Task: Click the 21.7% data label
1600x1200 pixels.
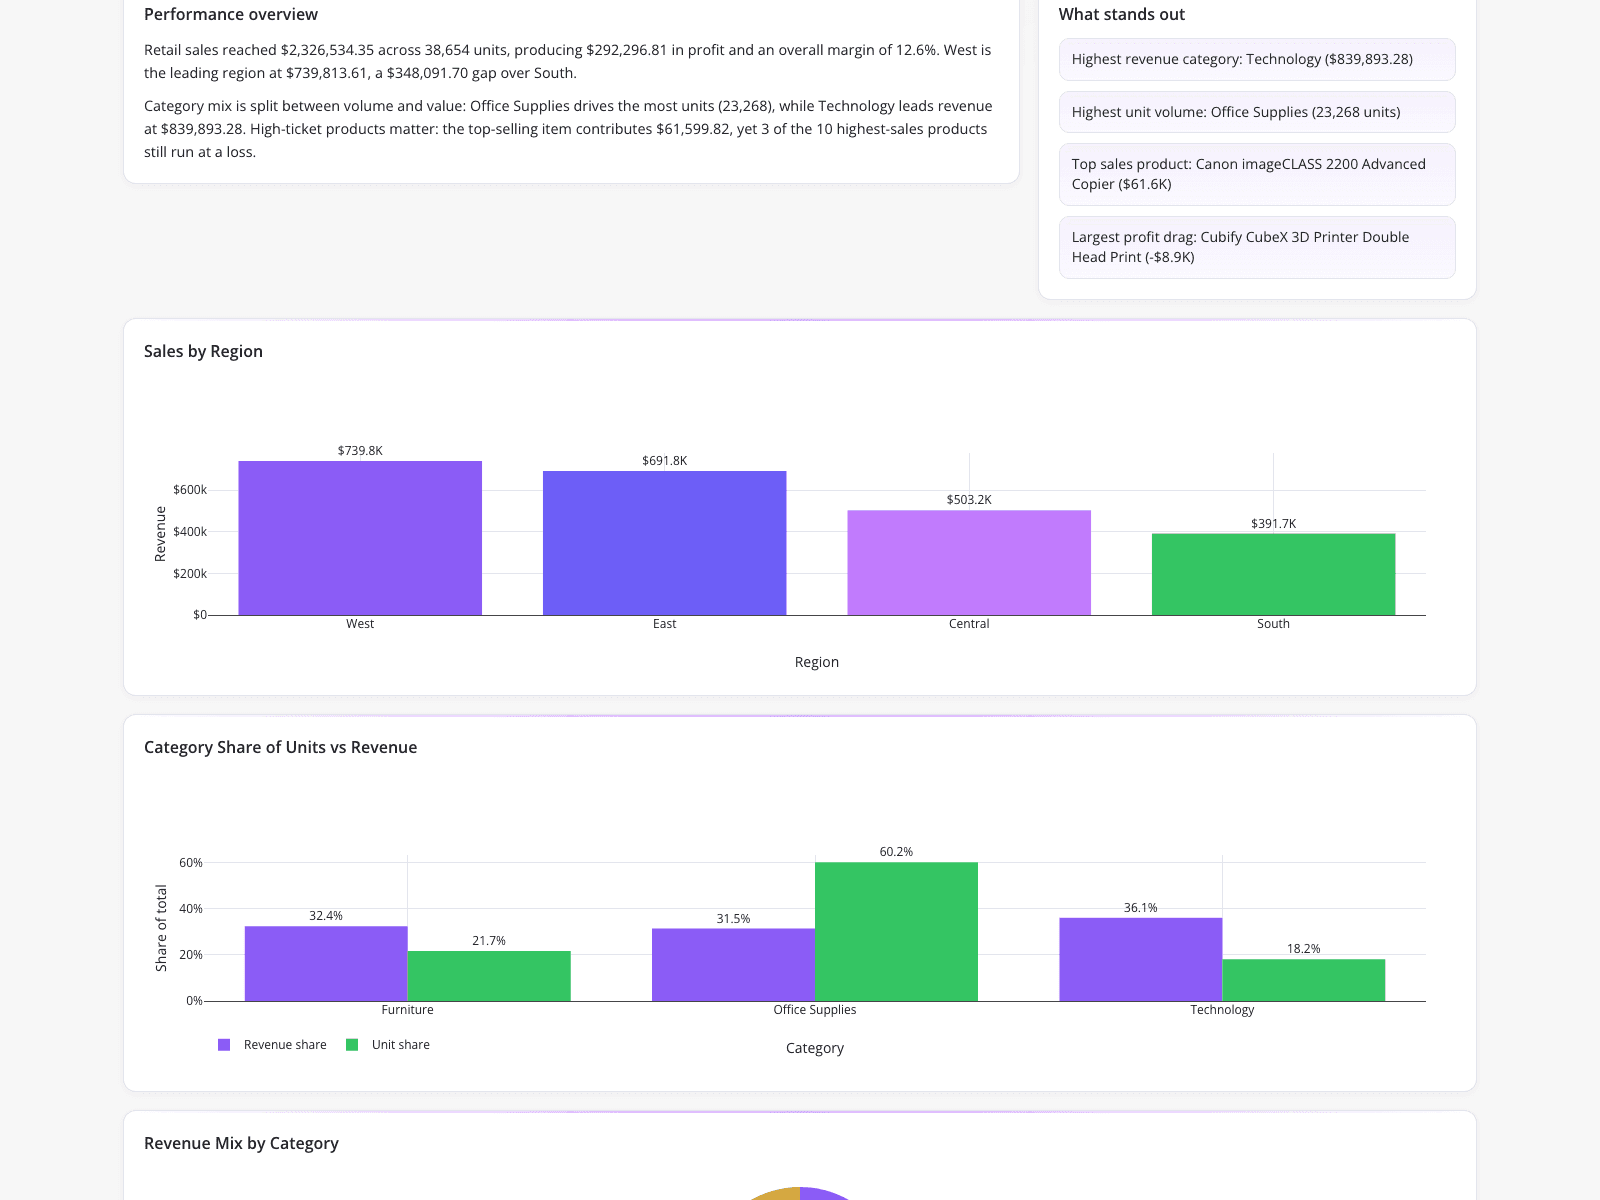Action: (x=489, y=941)
